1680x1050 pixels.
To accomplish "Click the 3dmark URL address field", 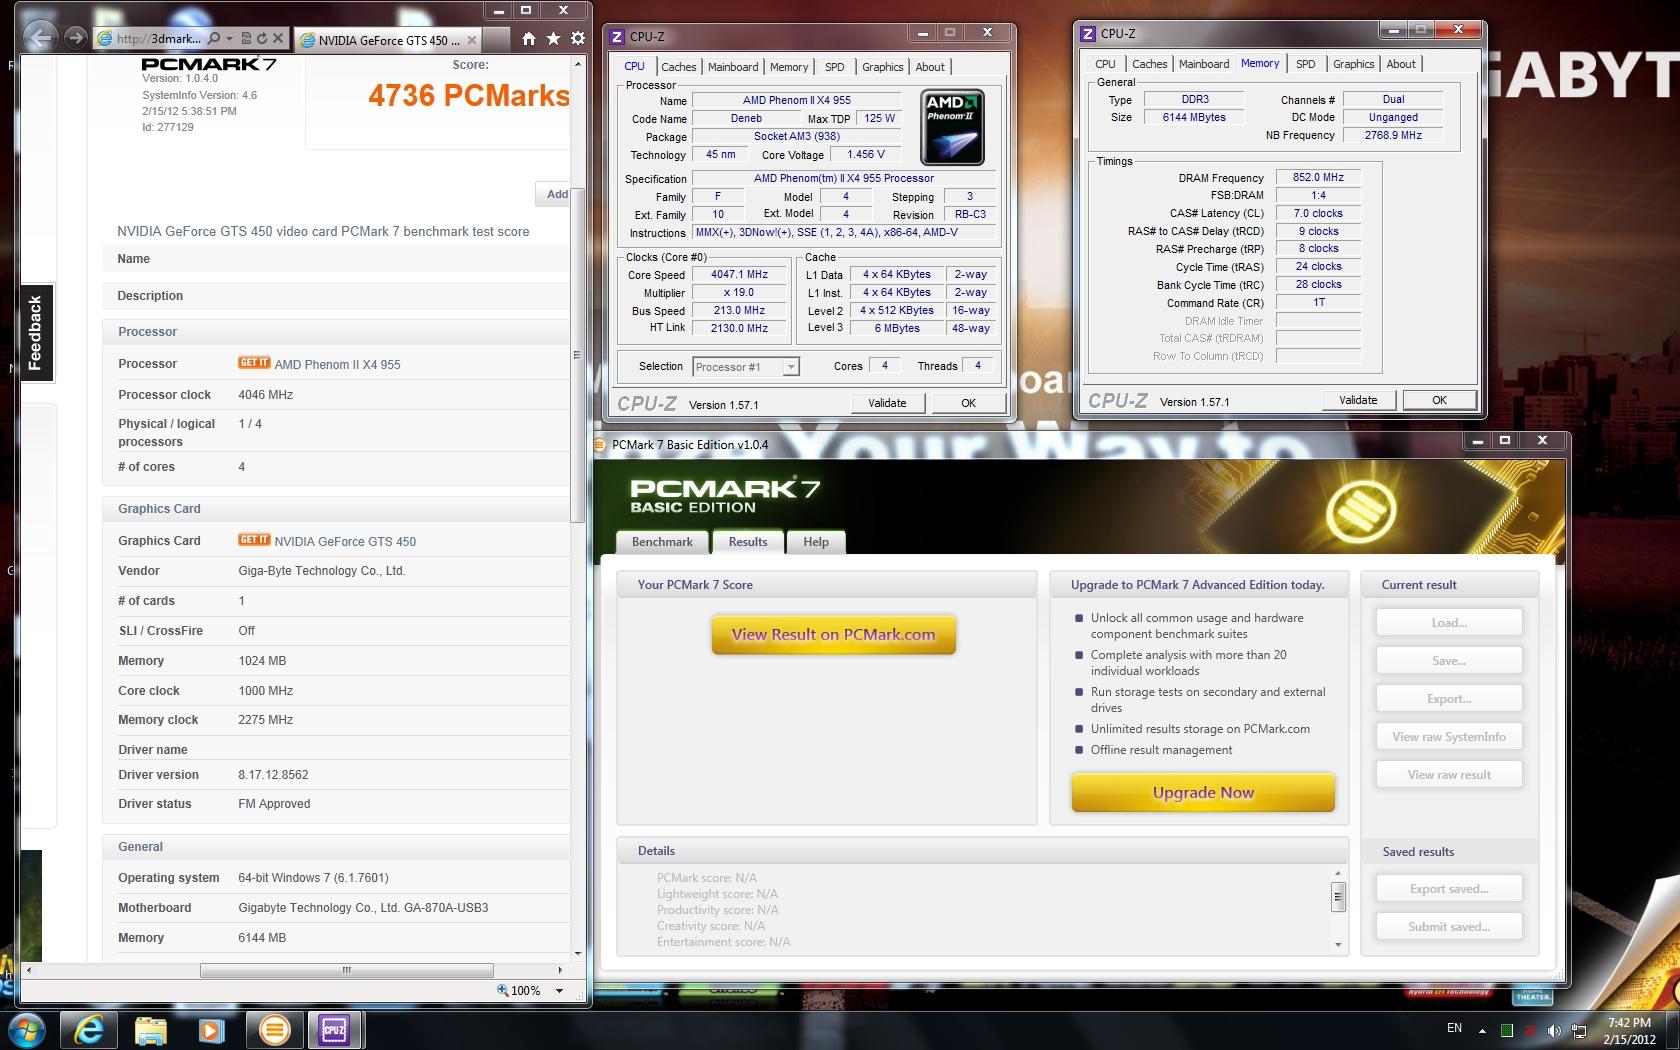I will pyautogui.click(x=158, y=38).
